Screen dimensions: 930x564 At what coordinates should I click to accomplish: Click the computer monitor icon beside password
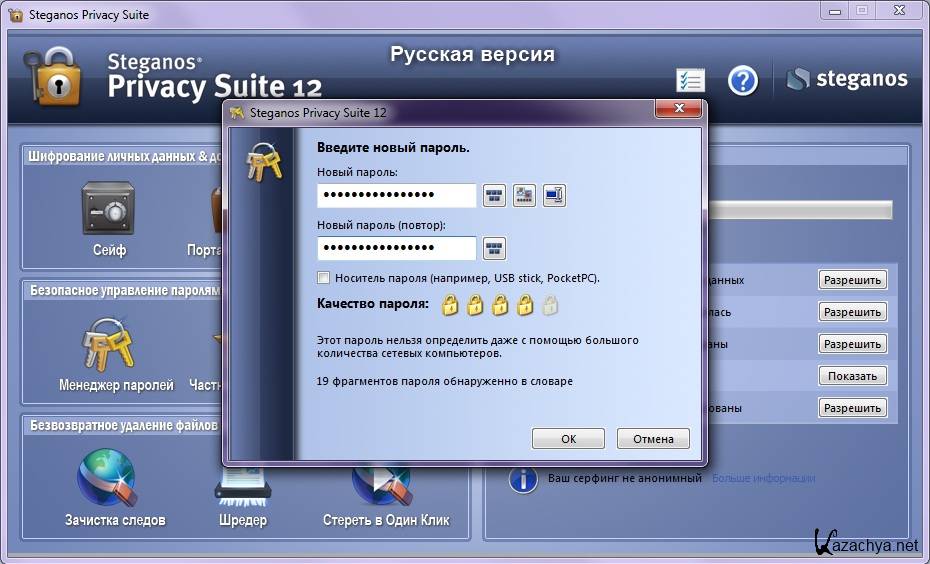pyautogui.click(x=554, y=196)
